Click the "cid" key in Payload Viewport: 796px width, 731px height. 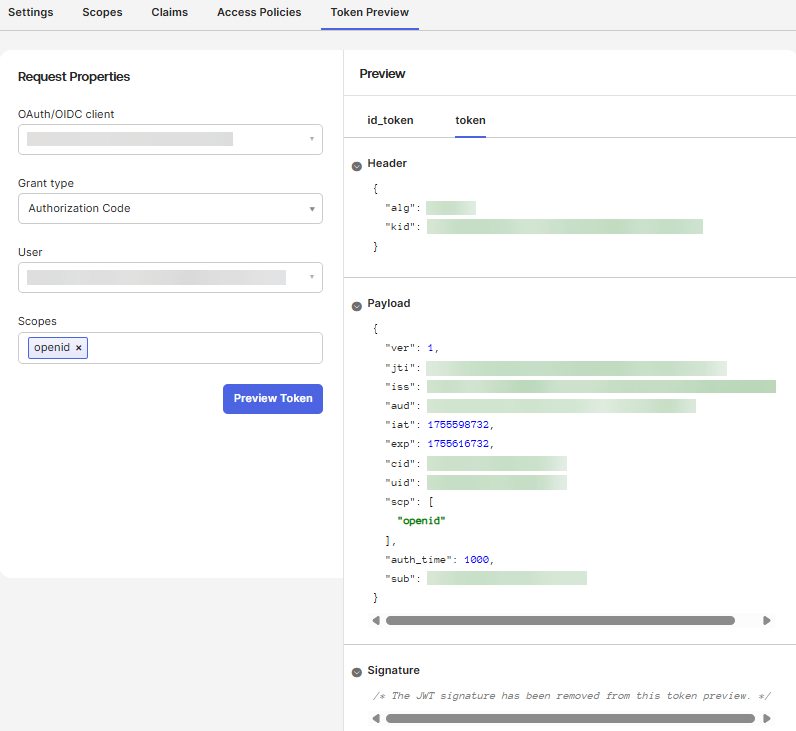click(x=400, y=463)
